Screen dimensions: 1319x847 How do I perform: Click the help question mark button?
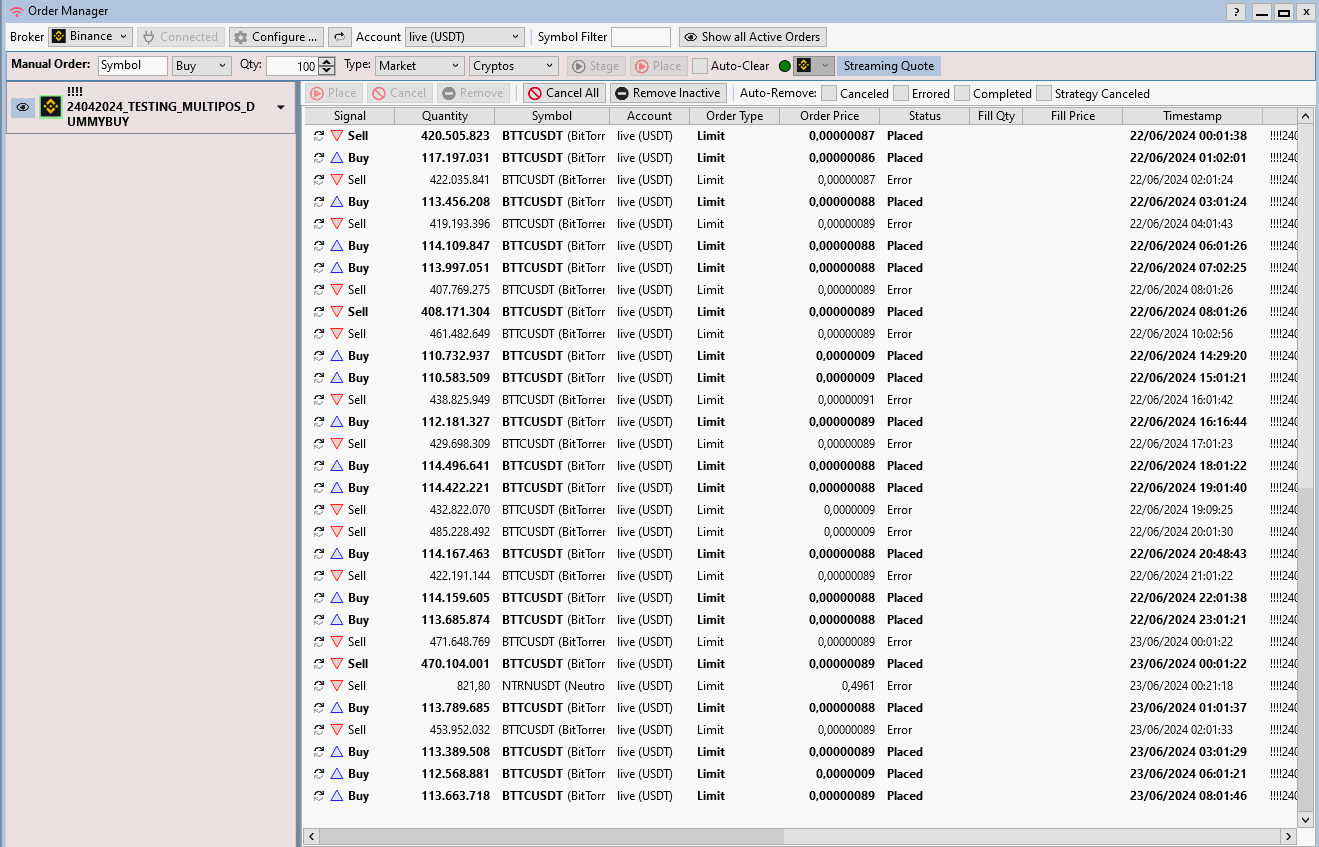tap(1236, 12)
